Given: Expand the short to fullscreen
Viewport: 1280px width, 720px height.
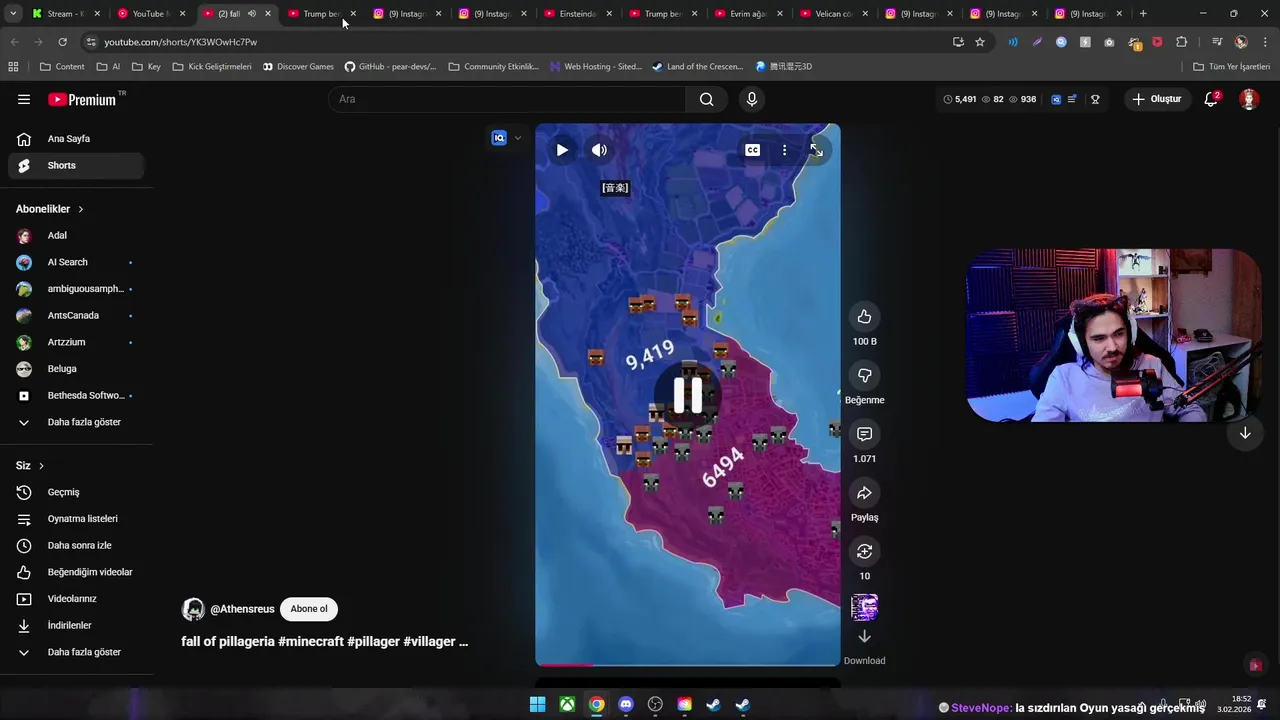Looking at the screenshot, I should pyautogui.click(x=816, y=150).
